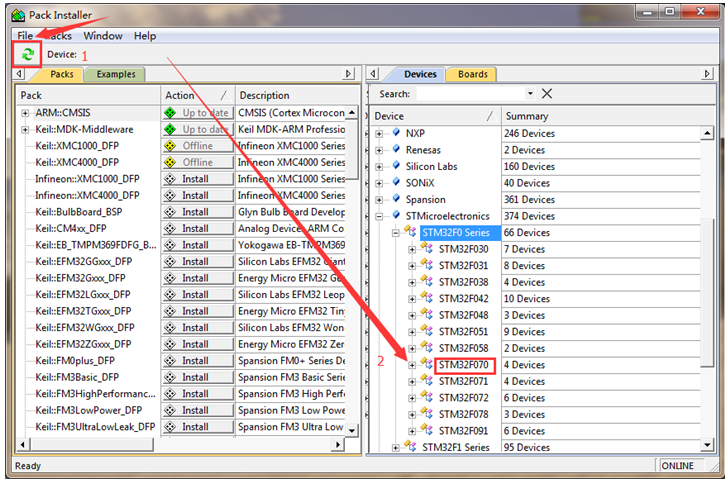Open the Help menu
The width and height of the screenshot is (725, 479).
click(145, 36)
